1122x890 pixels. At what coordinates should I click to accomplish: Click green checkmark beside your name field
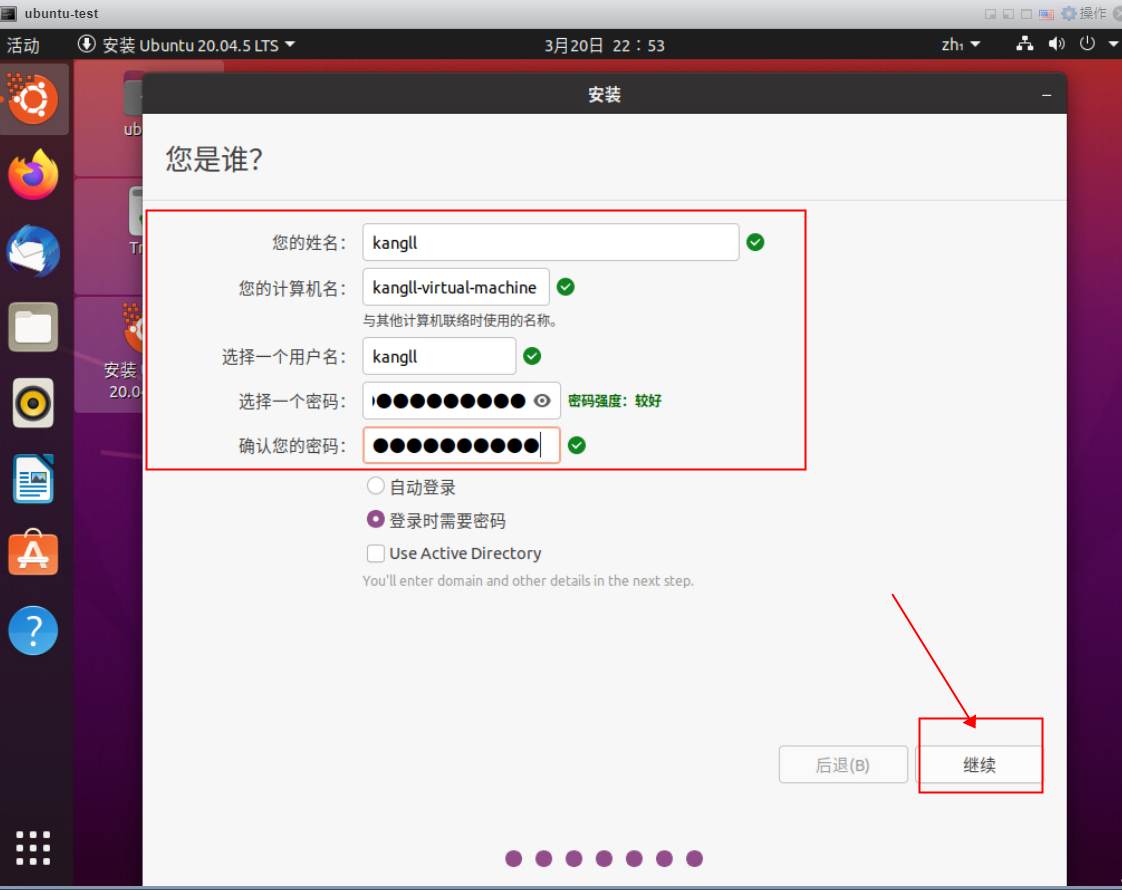[x=755, y=243]
